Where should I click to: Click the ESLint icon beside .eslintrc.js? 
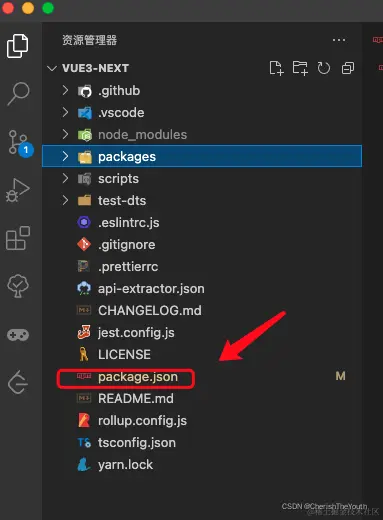pos(84,222)
